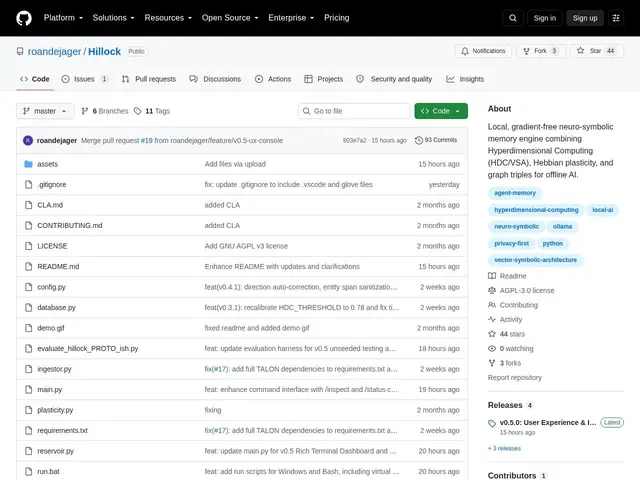This screenshot has width=640, height=480.
Task: Click the star icon beside 44 stars
Action: [492, 334]
